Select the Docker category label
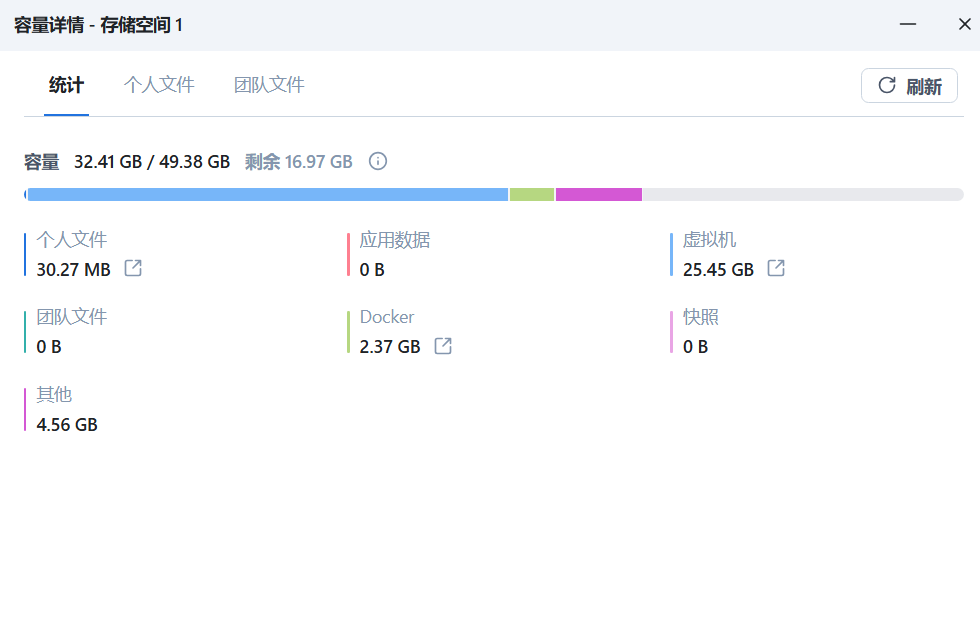Image resolution: width=980 pixels, height=629 pixels. [x=387, y=317]
